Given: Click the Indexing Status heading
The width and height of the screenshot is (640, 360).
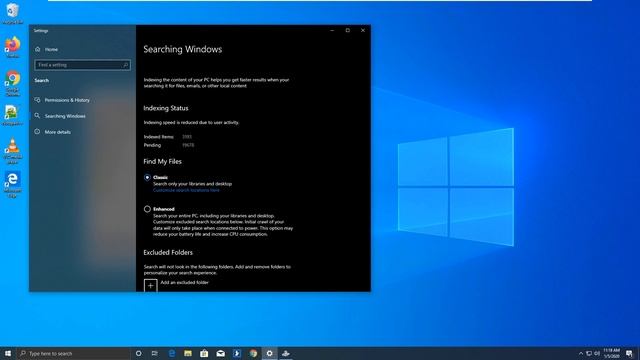Looking at the screenshot, I should pyautogui.click(x=166, y=108).
